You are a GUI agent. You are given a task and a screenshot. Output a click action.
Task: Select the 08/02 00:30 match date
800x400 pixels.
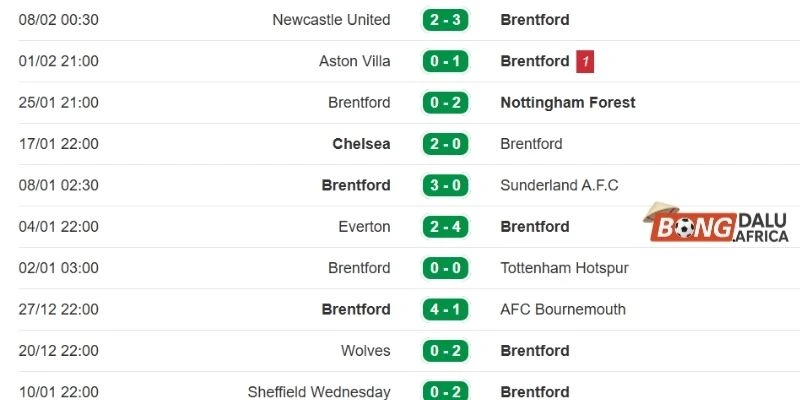[59, 20]
